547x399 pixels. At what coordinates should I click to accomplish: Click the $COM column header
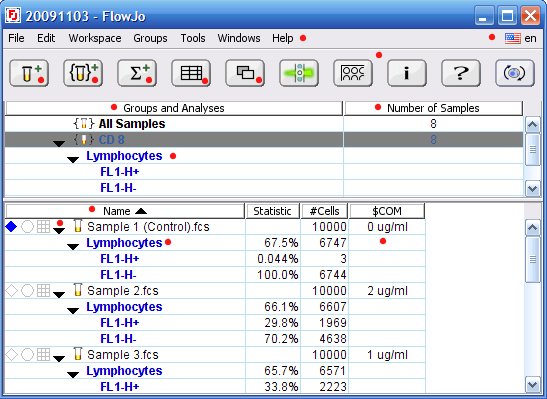387,211
